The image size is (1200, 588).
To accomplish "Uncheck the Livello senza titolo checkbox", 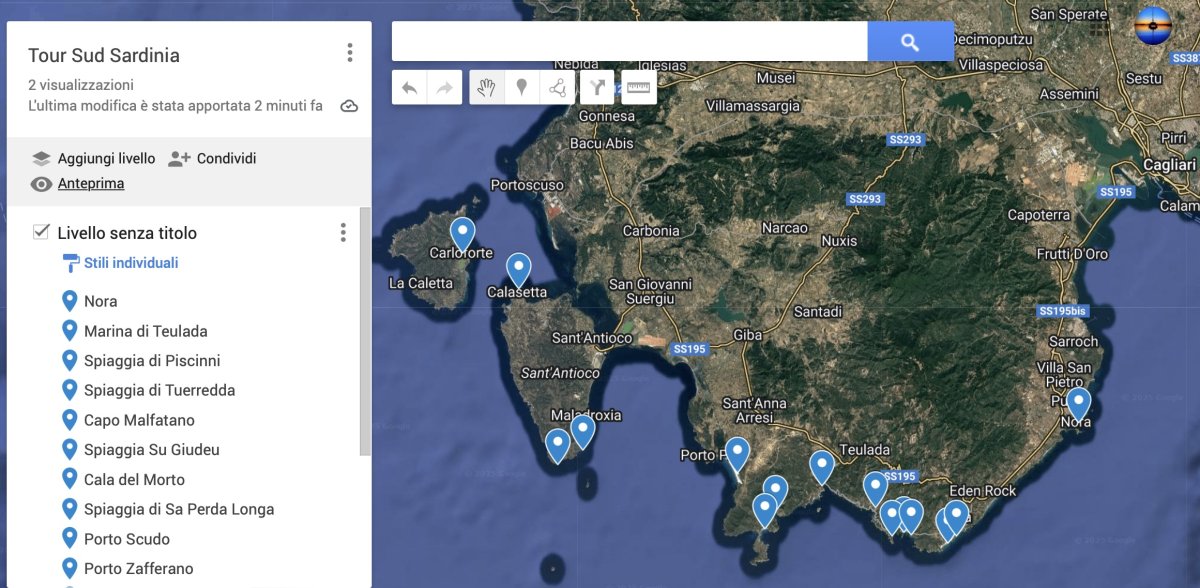I will 41,232.
